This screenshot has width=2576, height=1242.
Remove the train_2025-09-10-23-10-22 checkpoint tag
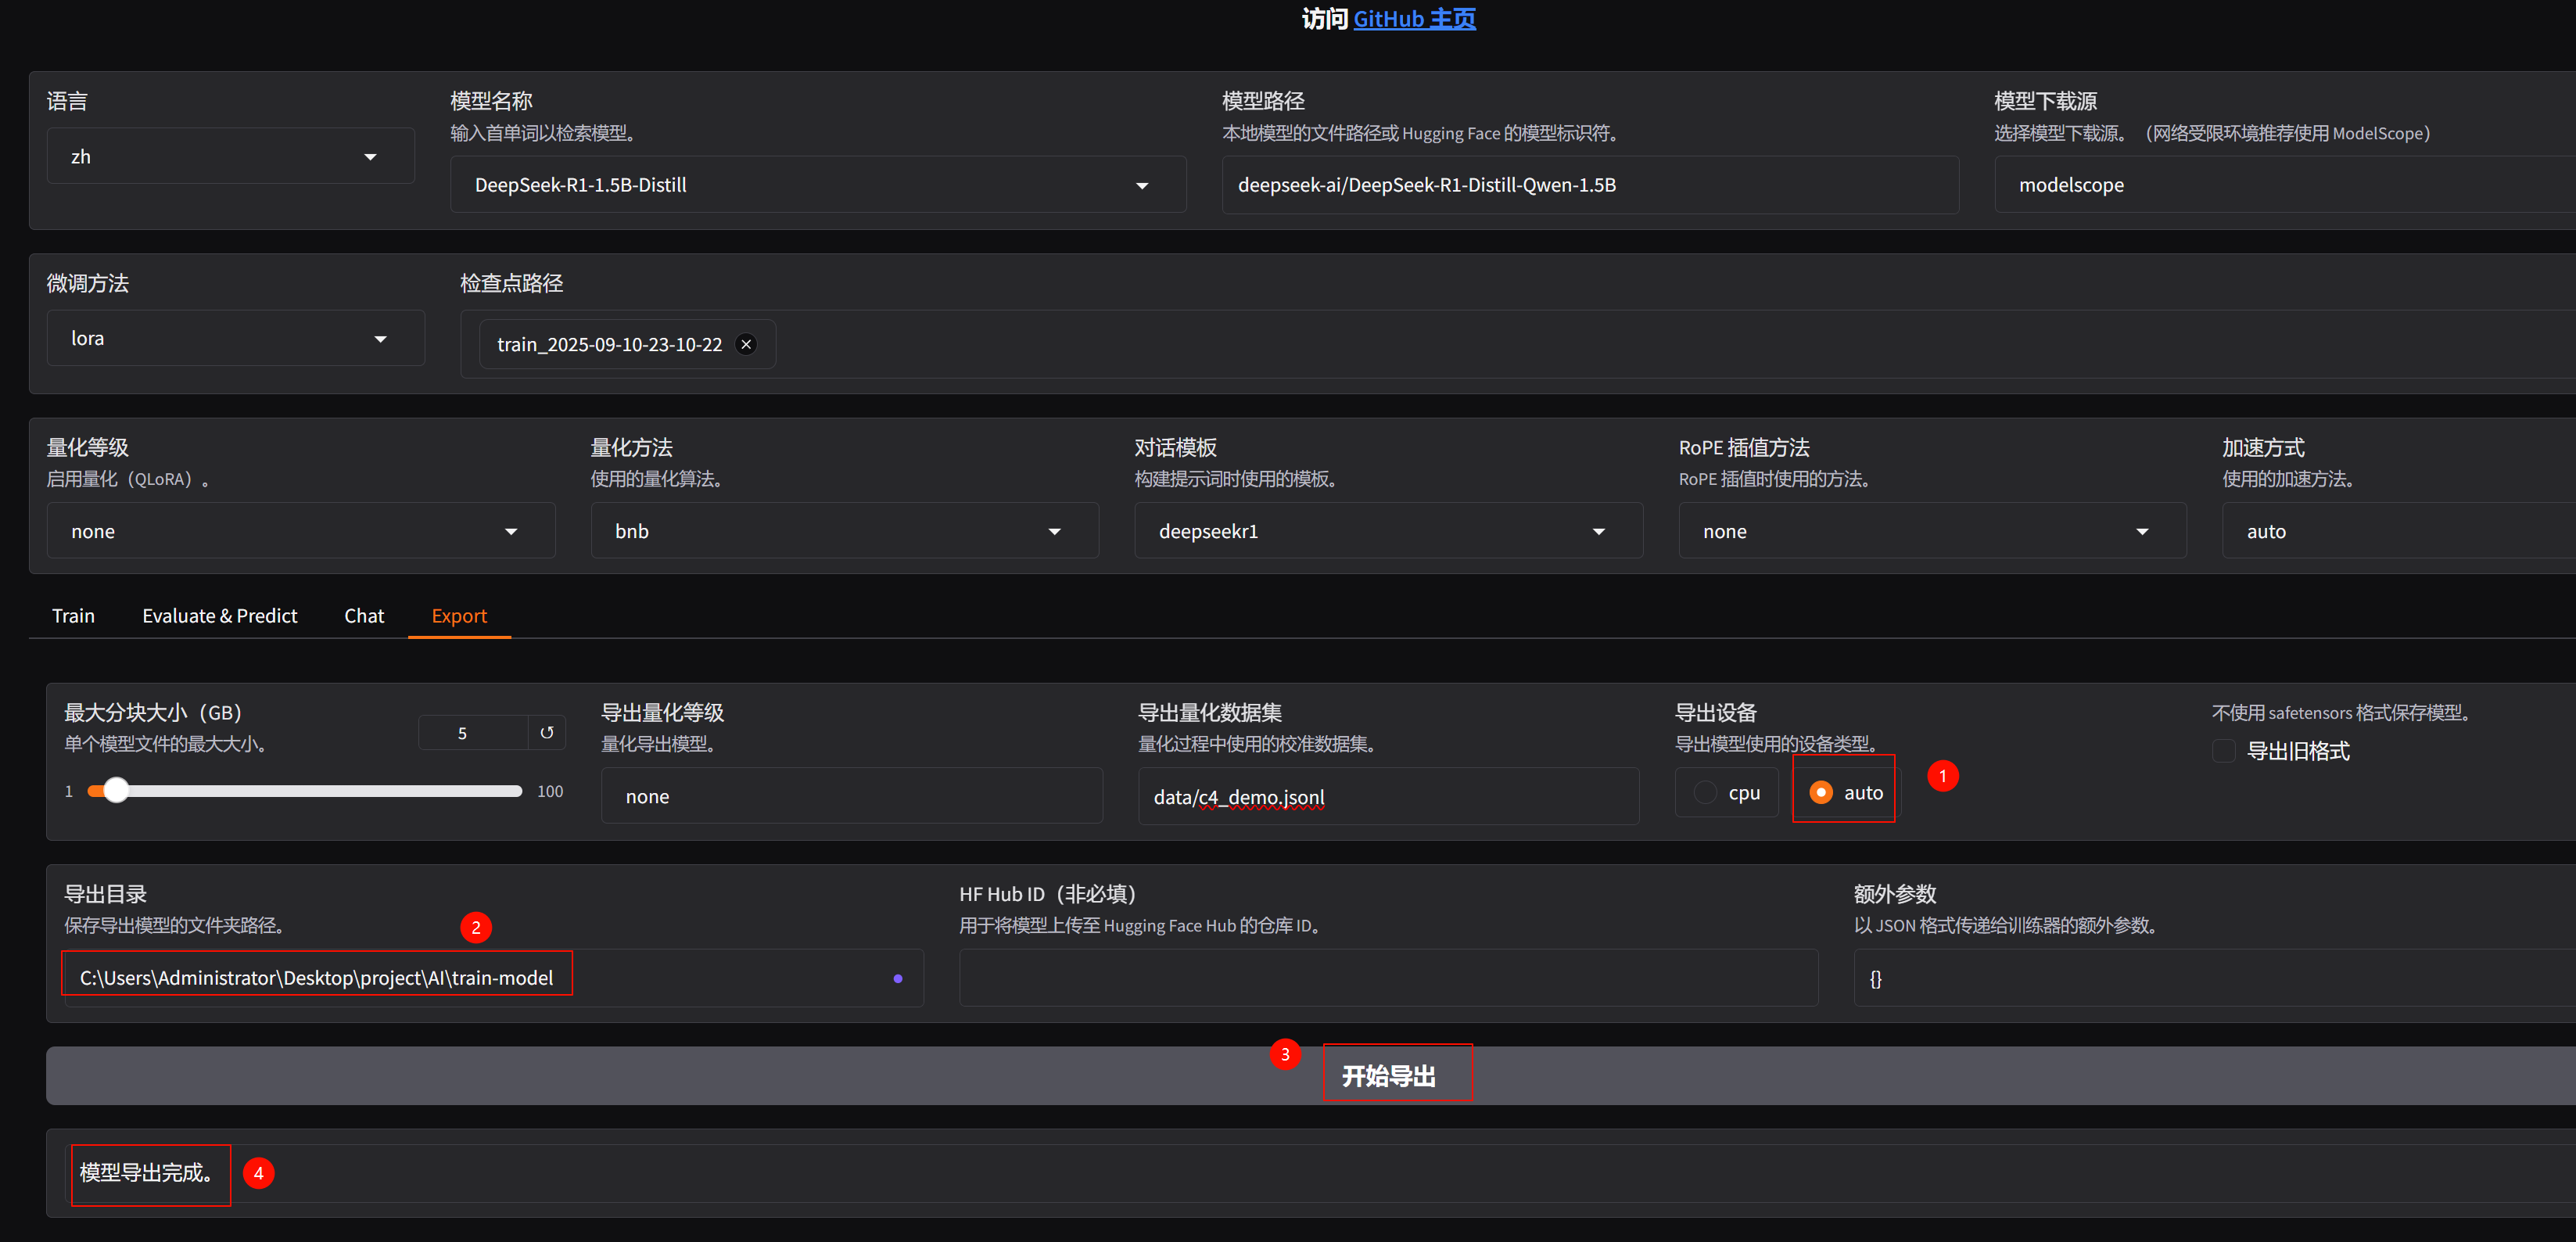[745, 344]
